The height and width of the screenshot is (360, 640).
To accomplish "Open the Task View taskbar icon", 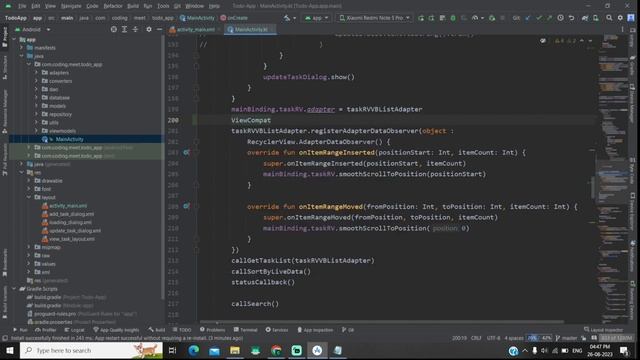I will point(172,350).
